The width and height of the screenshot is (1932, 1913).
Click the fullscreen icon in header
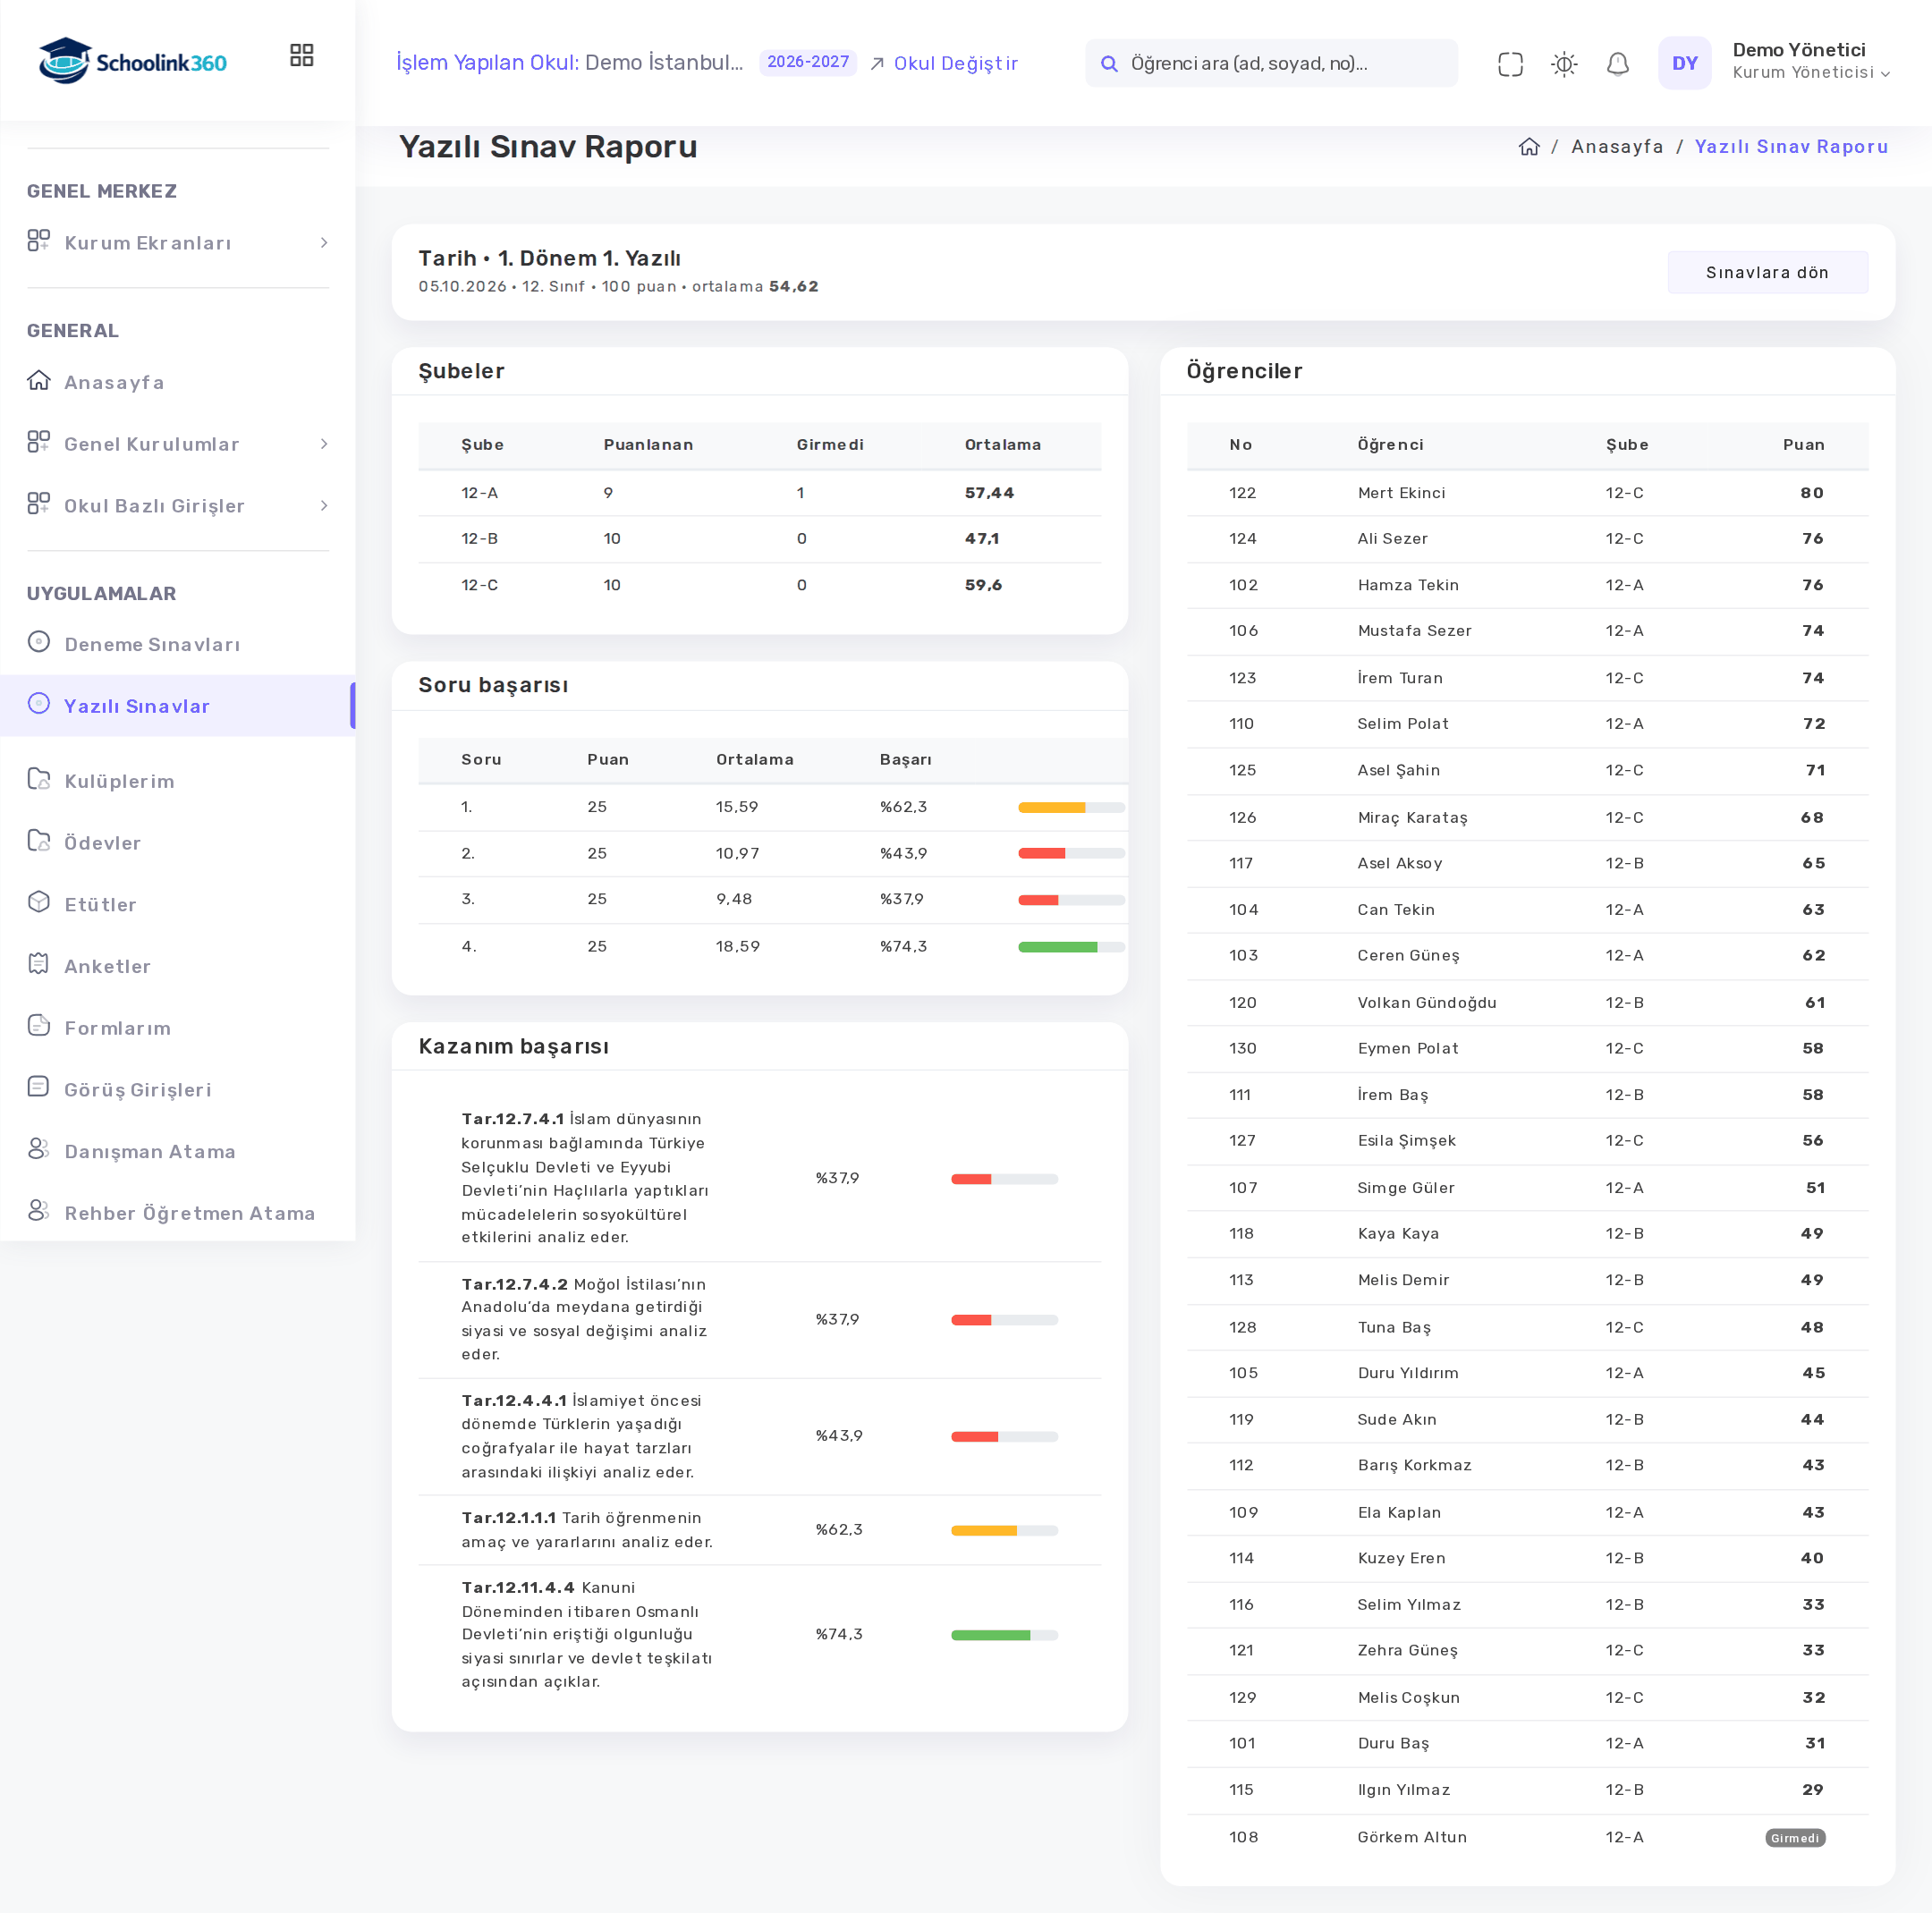pos(1510,64)
